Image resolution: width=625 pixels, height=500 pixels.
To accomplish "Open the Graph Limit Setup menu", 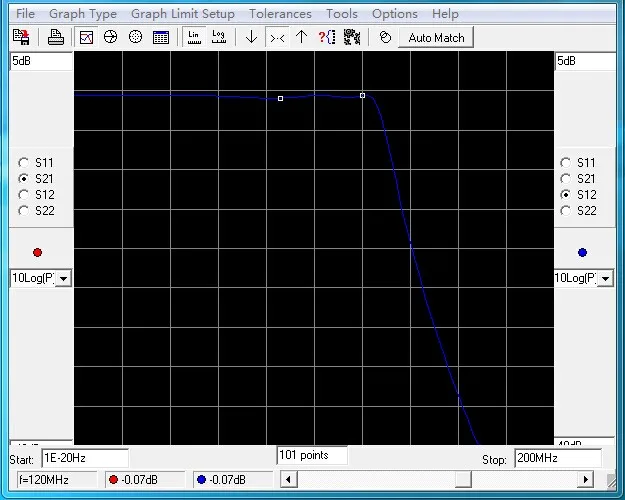I will pyautogui.click(x=183, y=14).
